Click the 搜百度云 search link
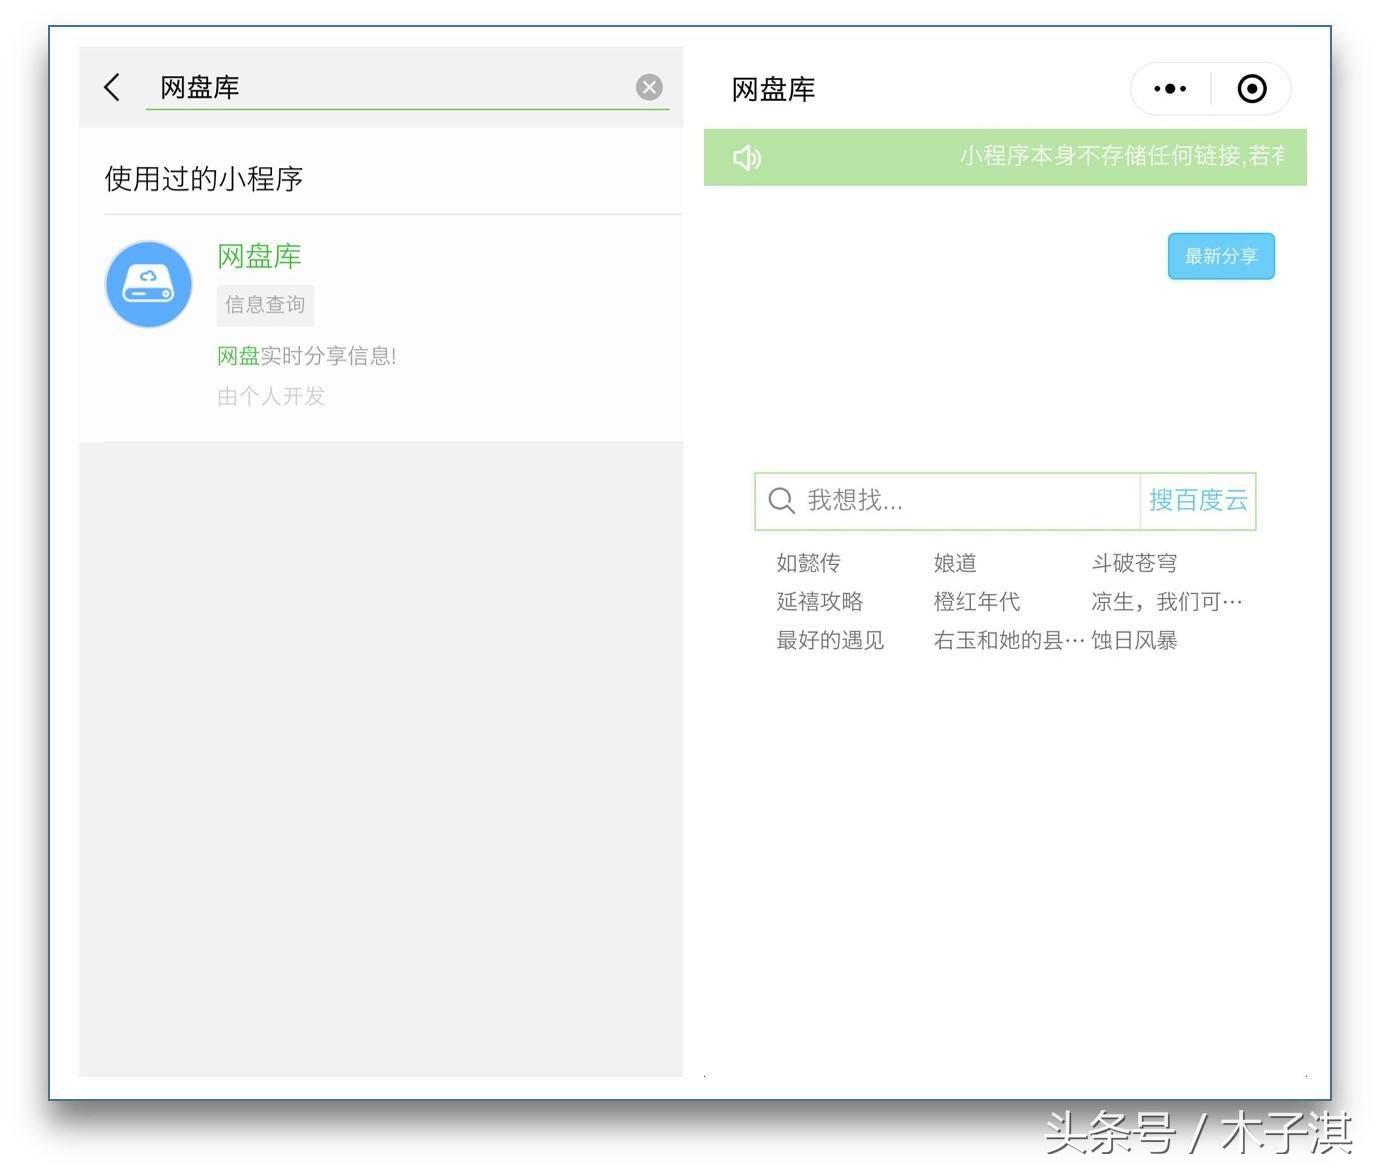1380x1172 pixels. [x=1197, y=501]
